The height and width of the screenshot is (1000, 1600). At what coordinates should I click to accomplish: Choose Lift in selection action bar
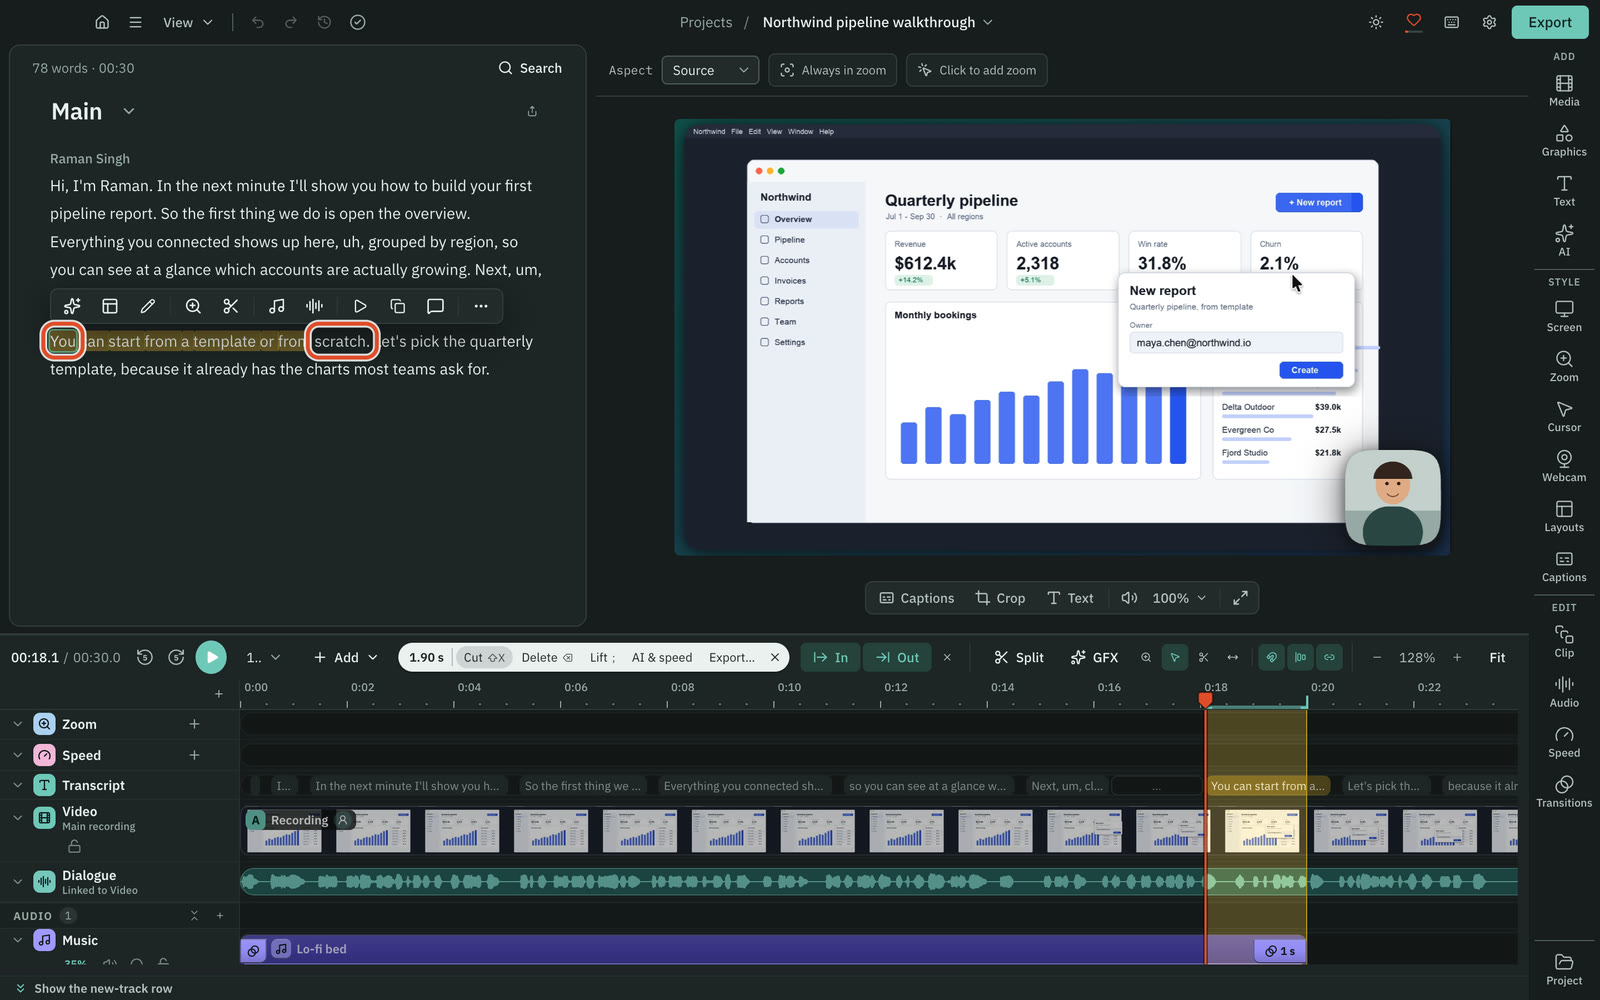(603, 657)
